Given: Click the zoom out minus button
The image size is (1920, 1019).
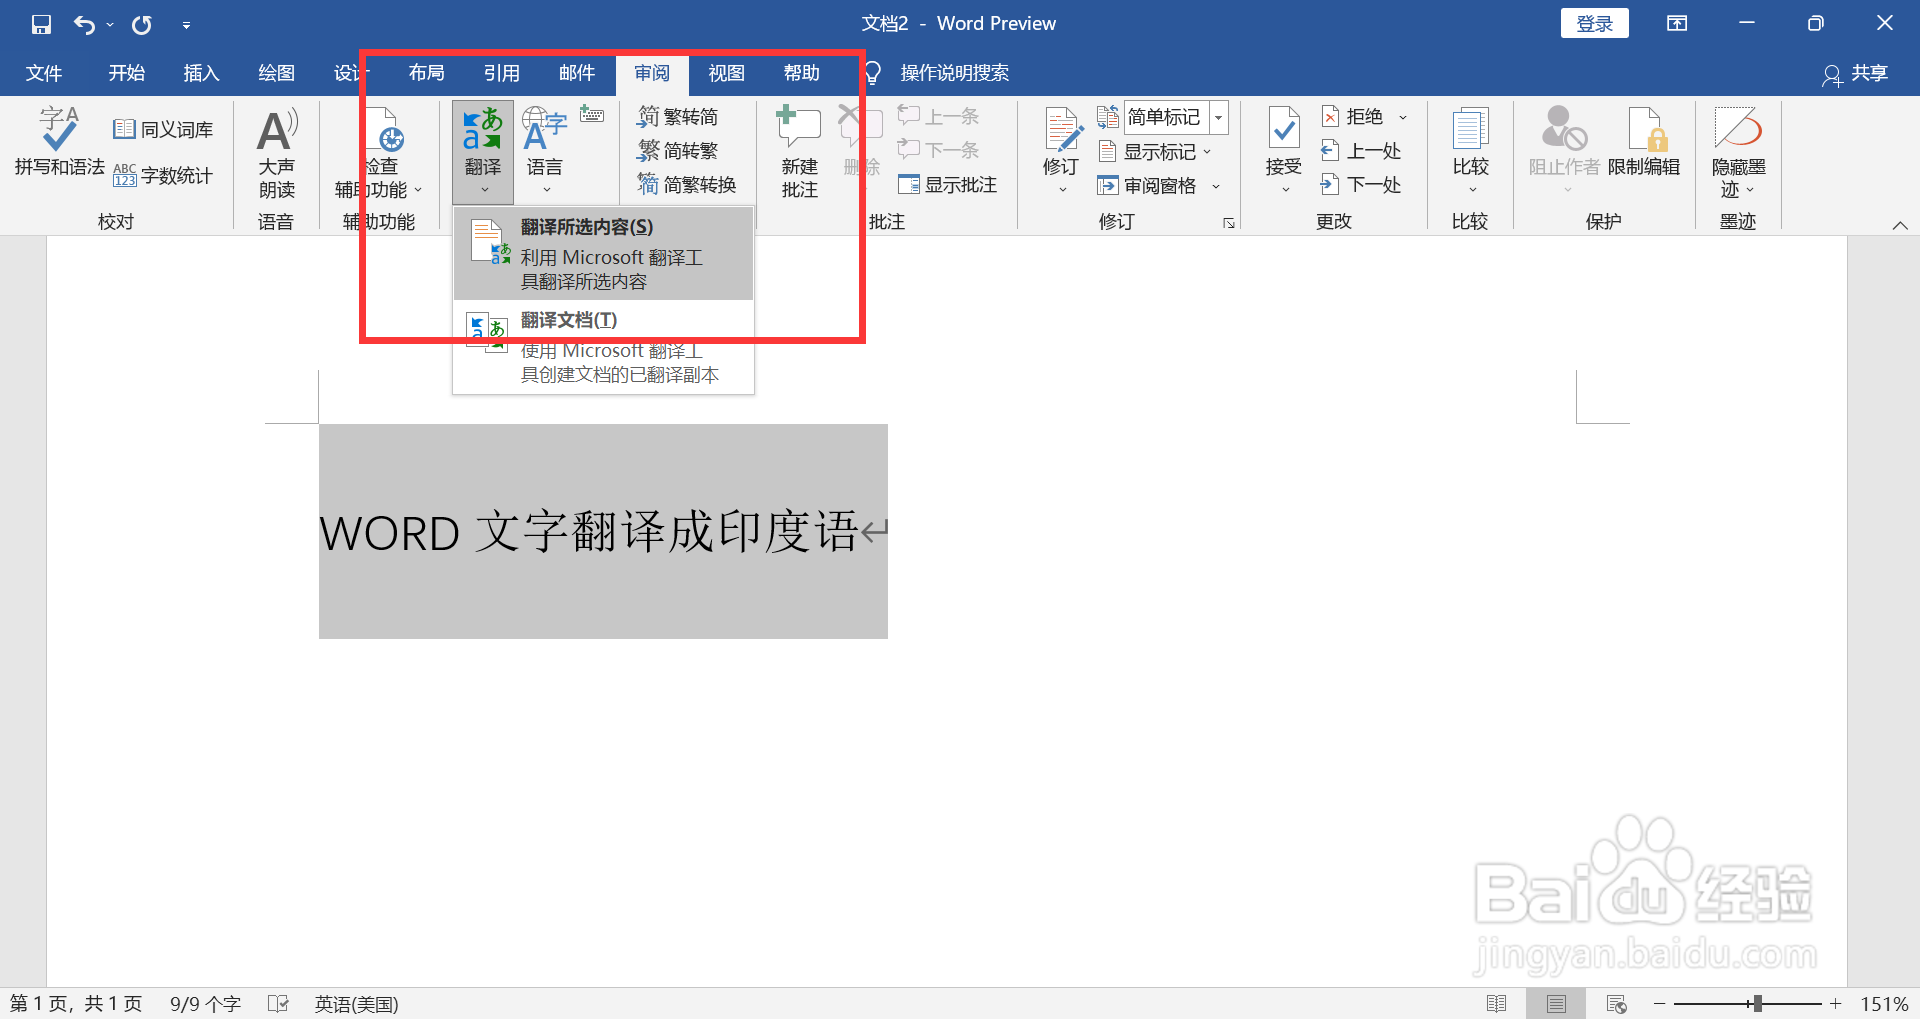Looking at the screenshot, I should tap(1659, 1003).
